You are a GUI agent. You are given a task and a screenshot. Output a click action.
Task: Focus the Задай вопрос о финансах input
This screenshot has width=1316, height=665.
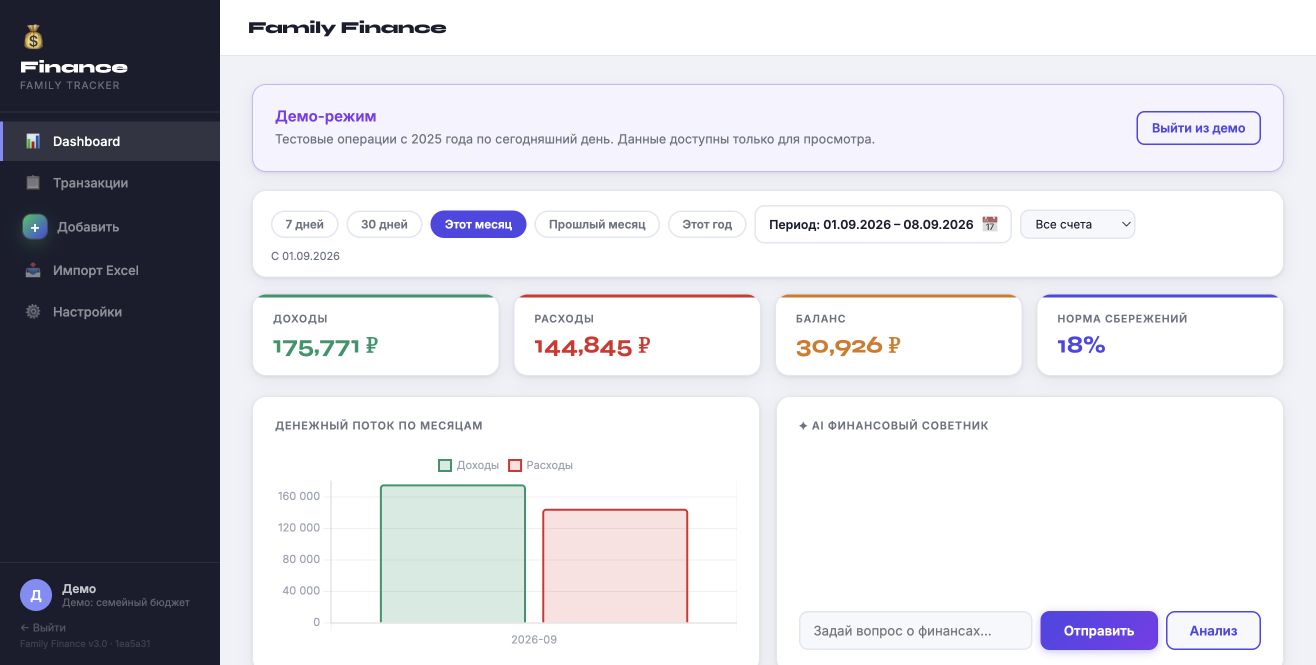point(915,631)
